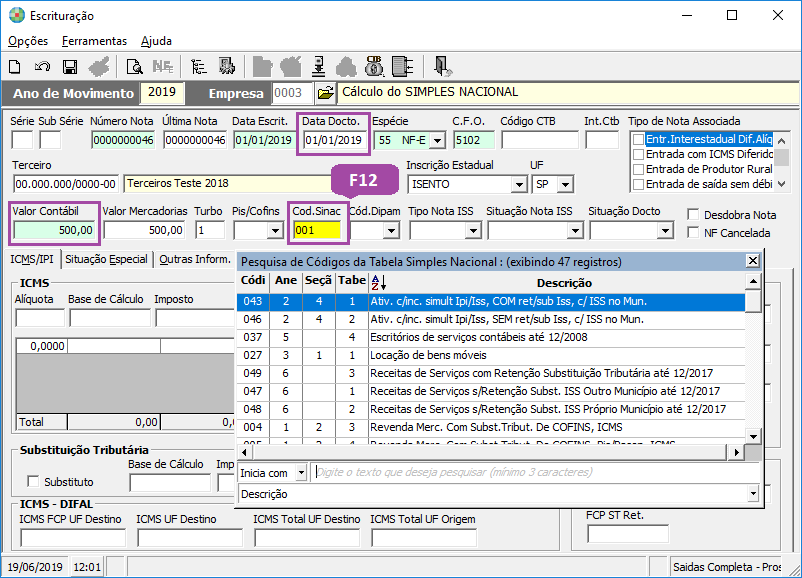Select row 037 Escritórios de serviços contábeis

pos(491,338)
